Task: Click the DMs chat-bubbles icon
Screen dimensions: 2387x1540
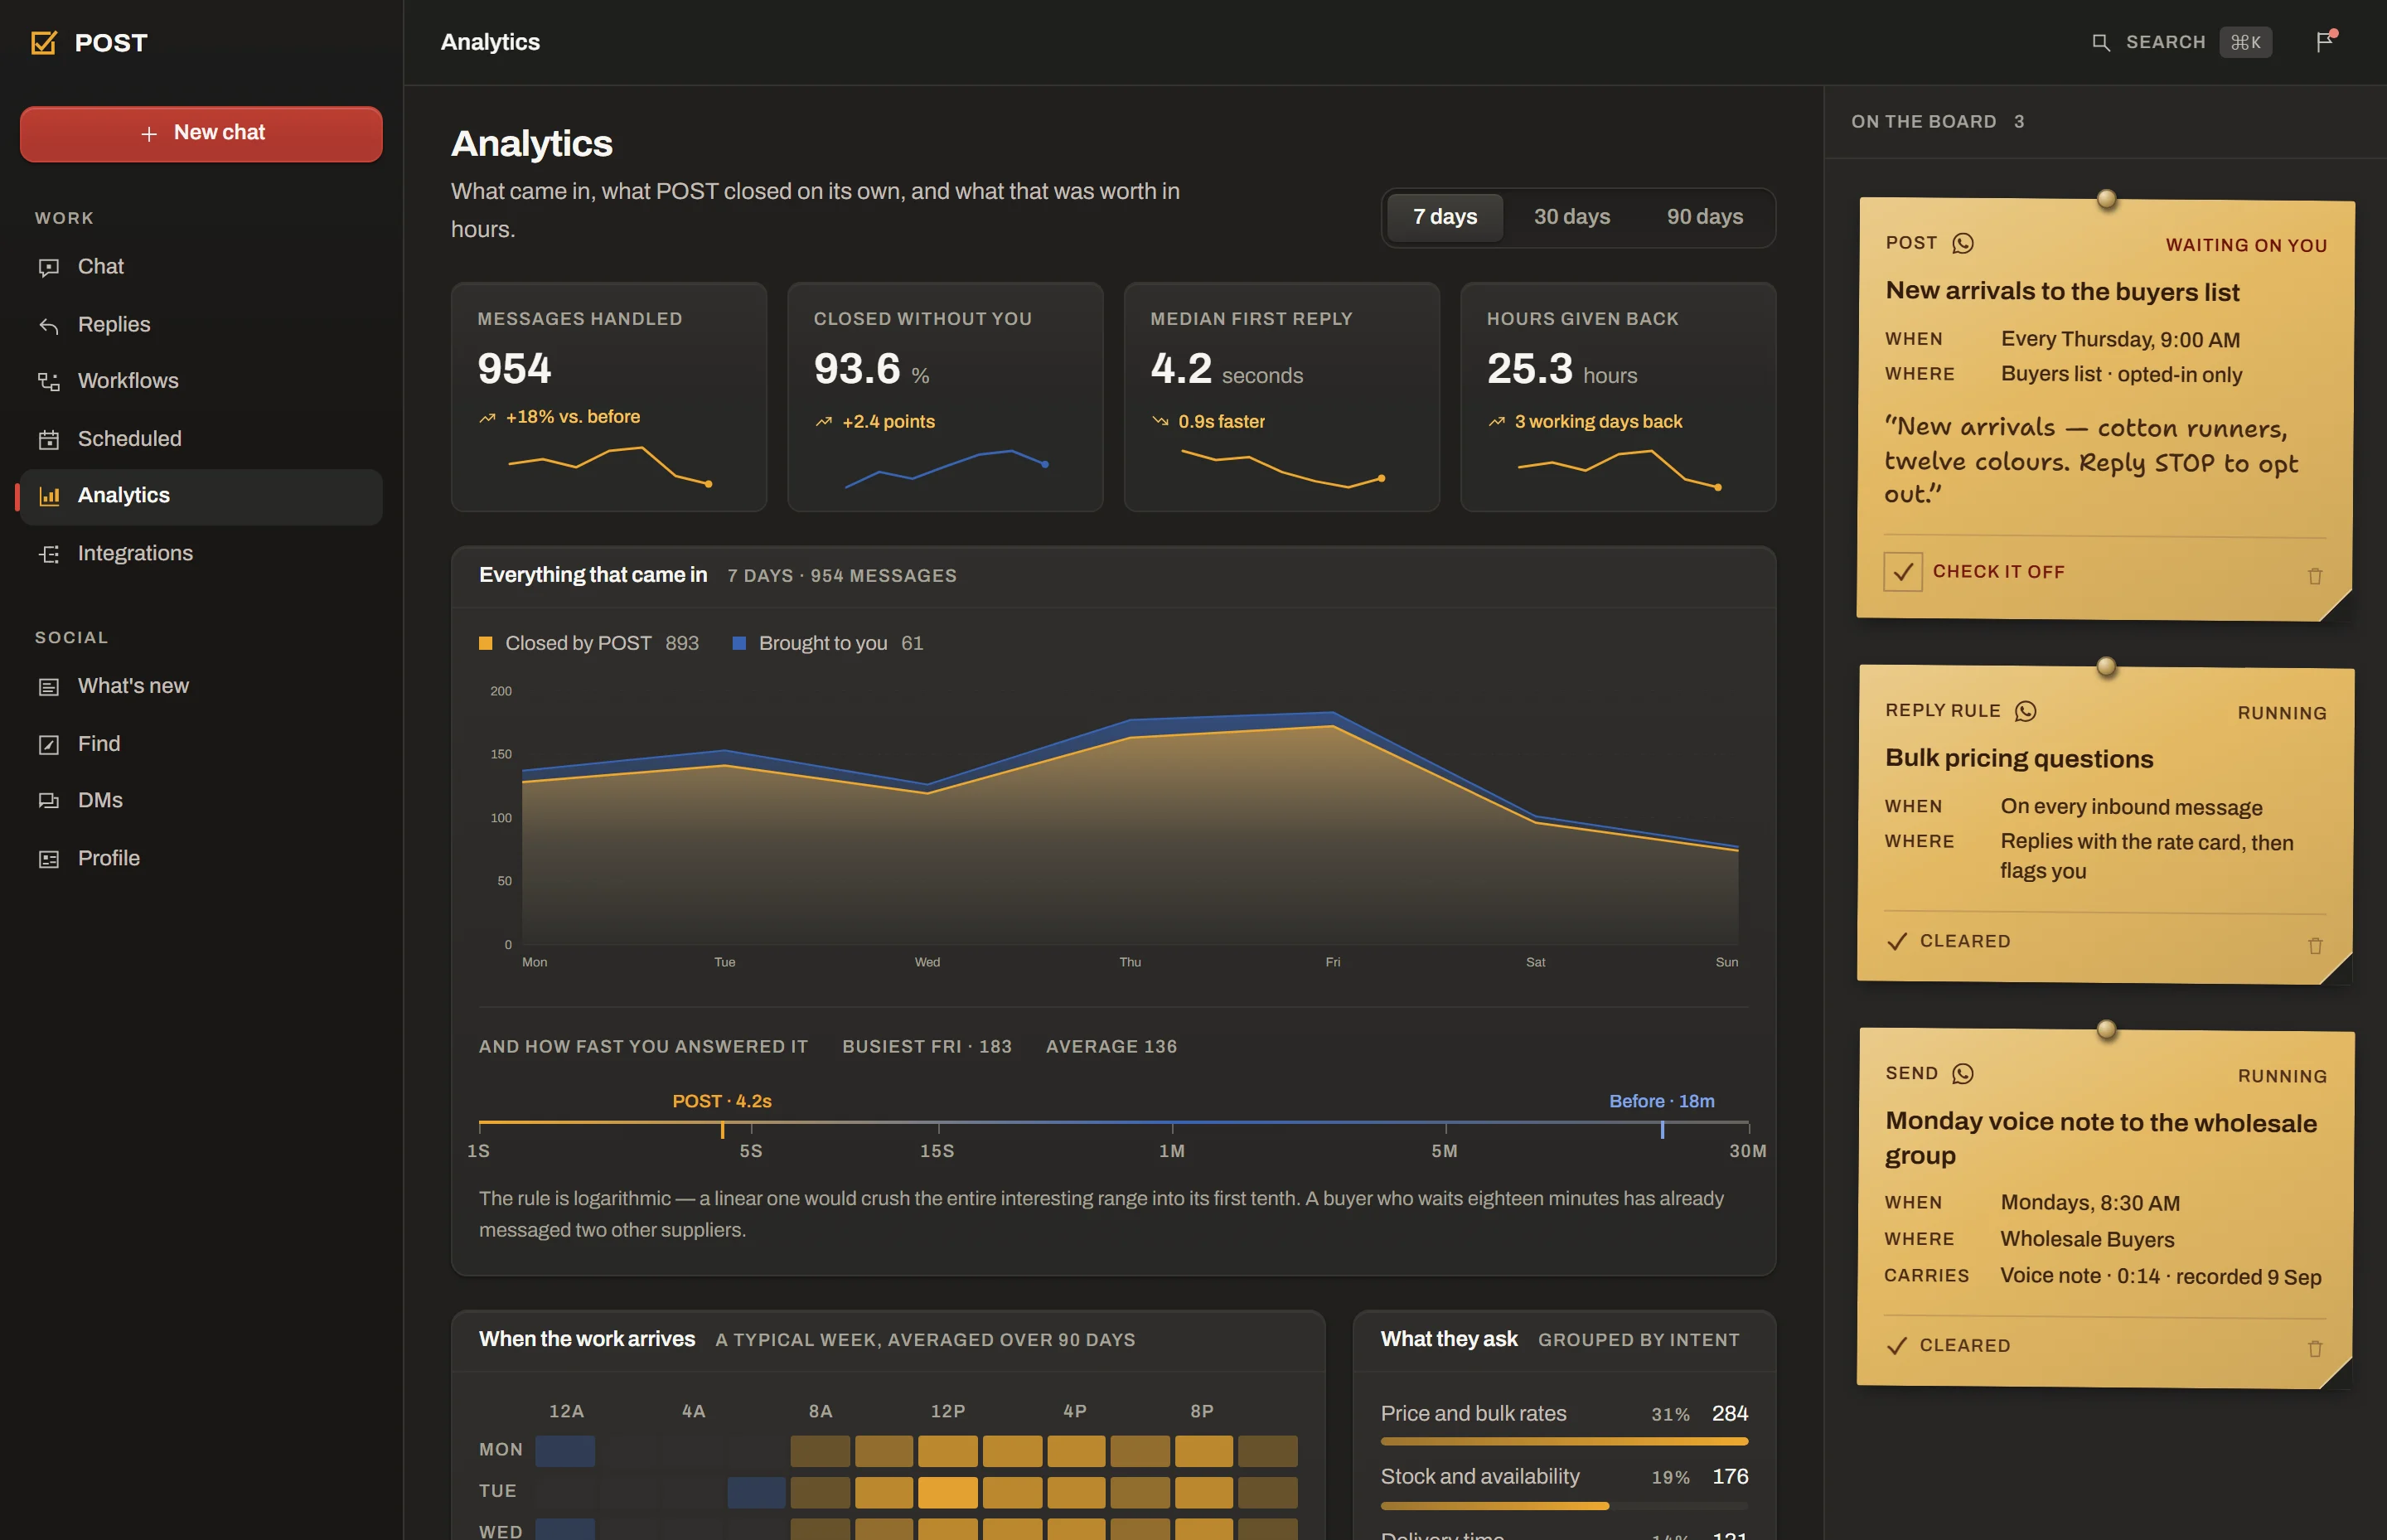Action: click(48, 801)
